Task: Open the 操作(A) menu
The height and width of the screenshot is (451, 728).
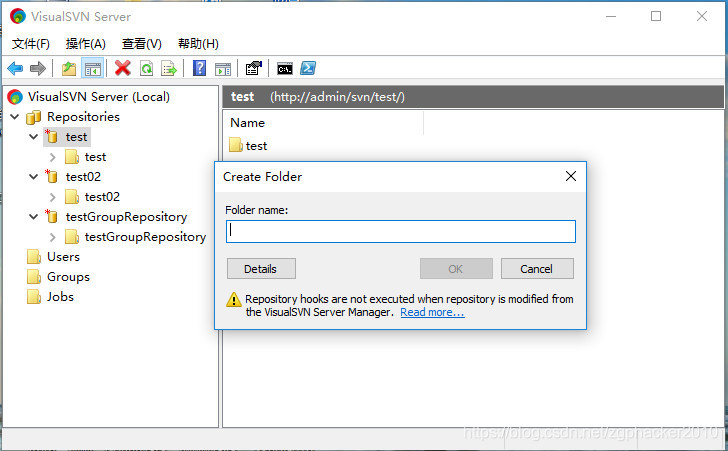Action: (x=85, y=44)
